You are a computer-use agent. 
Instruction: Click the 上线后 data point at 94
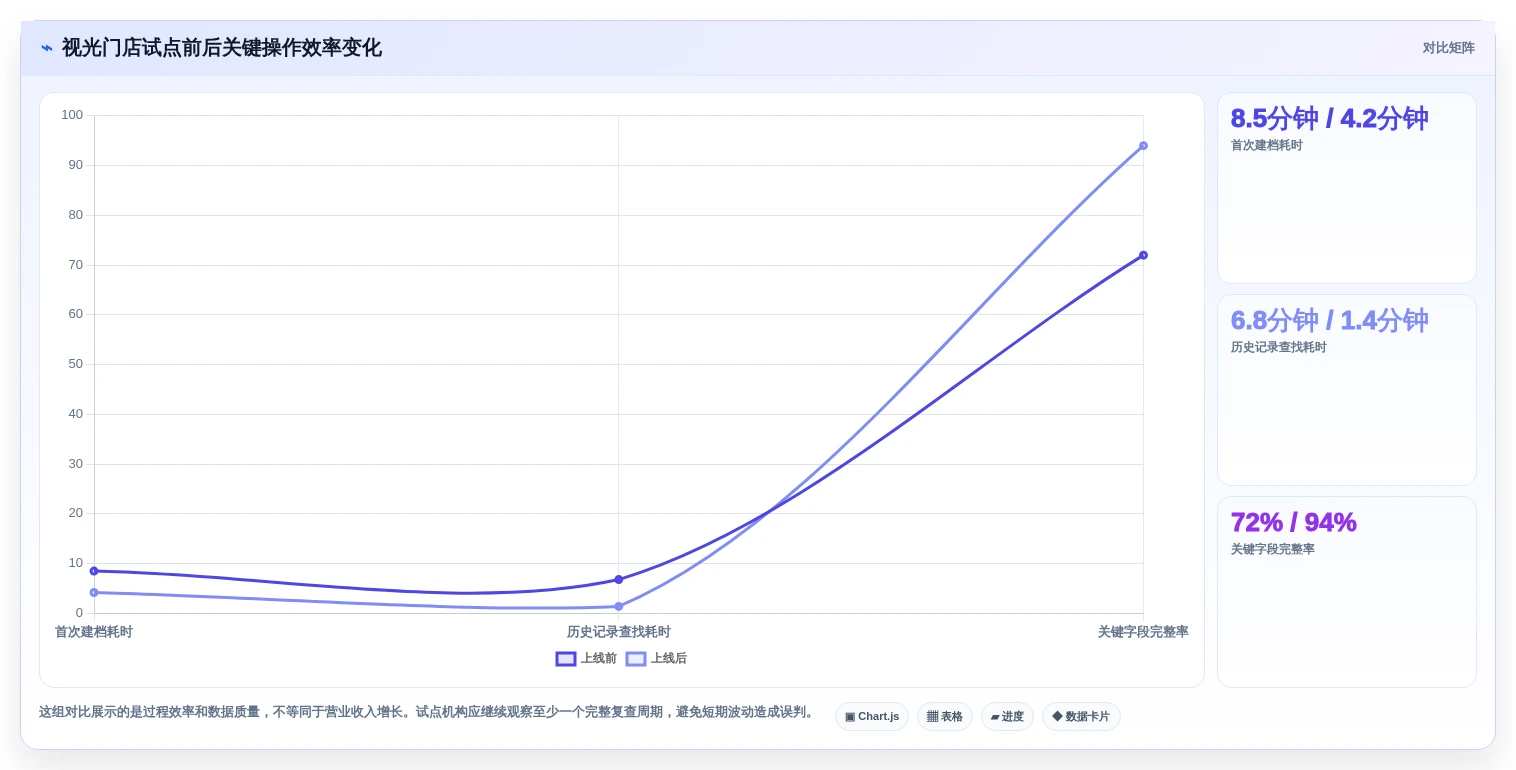pyautogui.click(x=1143, y=146)
